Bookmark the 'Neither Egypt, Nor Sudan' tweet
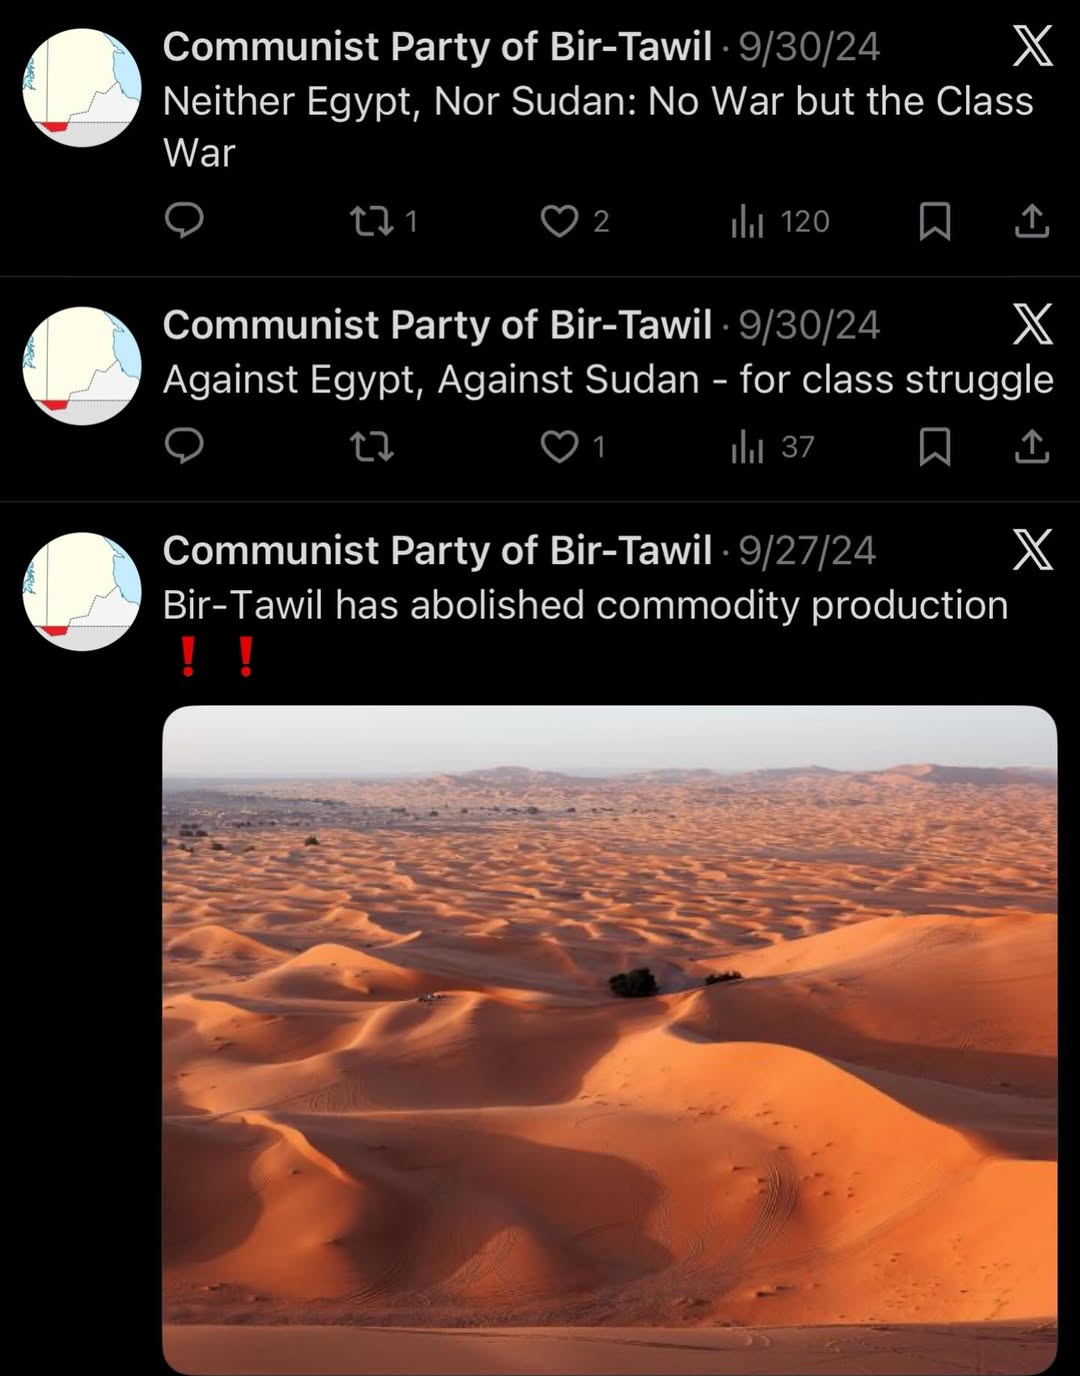The image size is (1080, 1376). (934, 221)
